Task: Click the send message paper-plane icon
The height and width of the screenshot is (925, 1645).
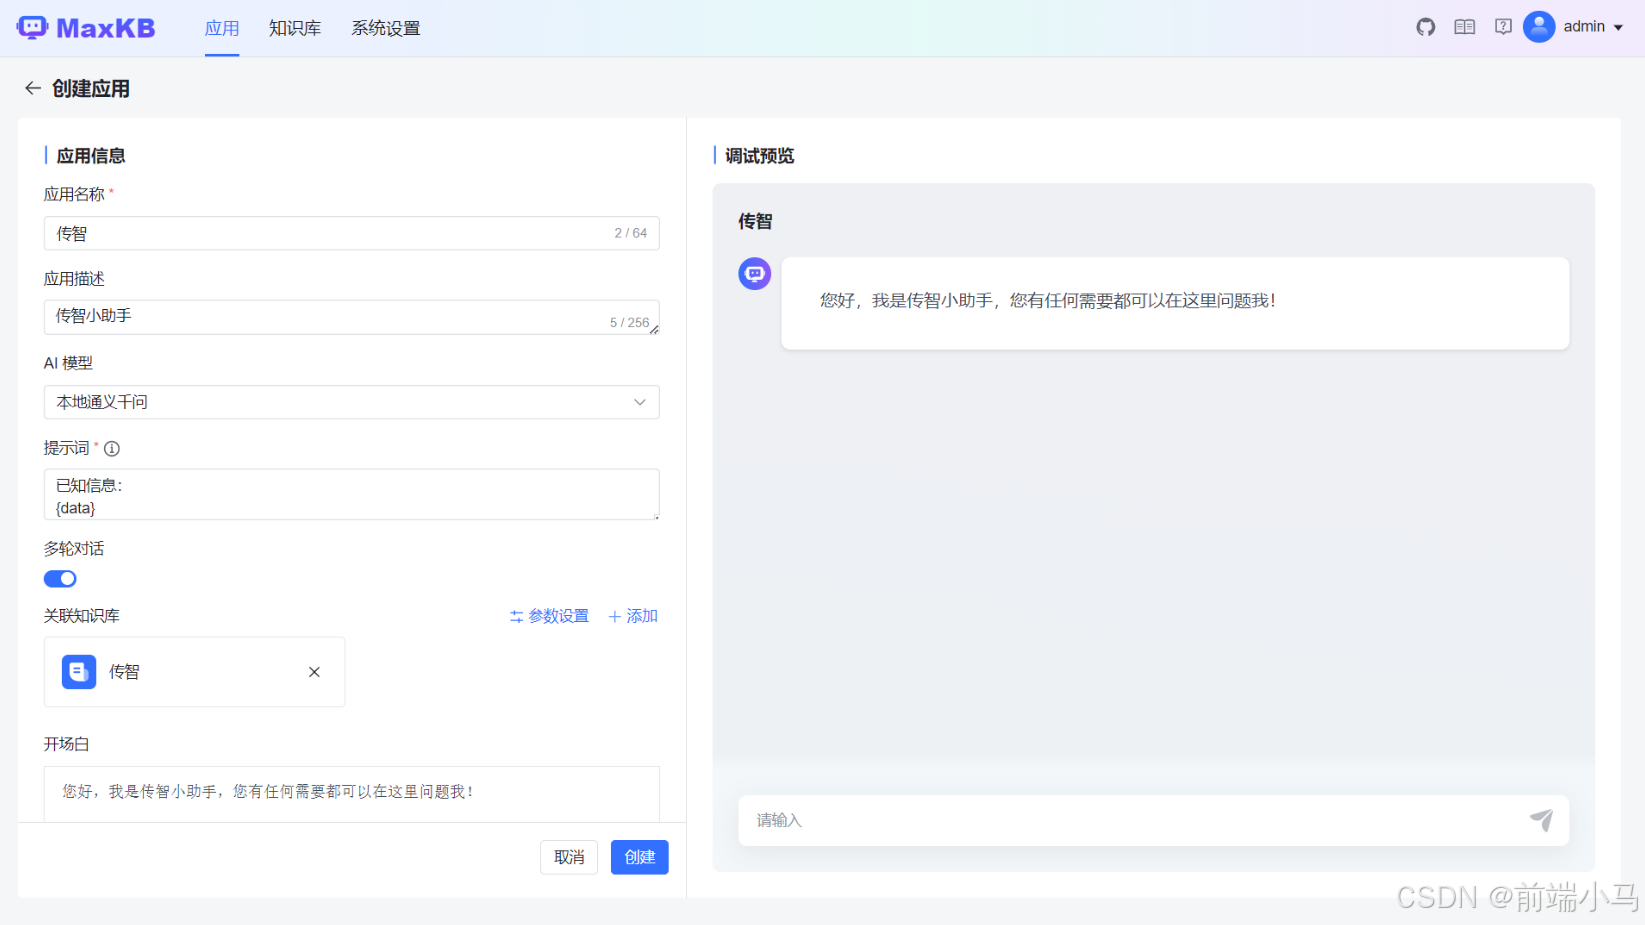Action: [1541, 820]
